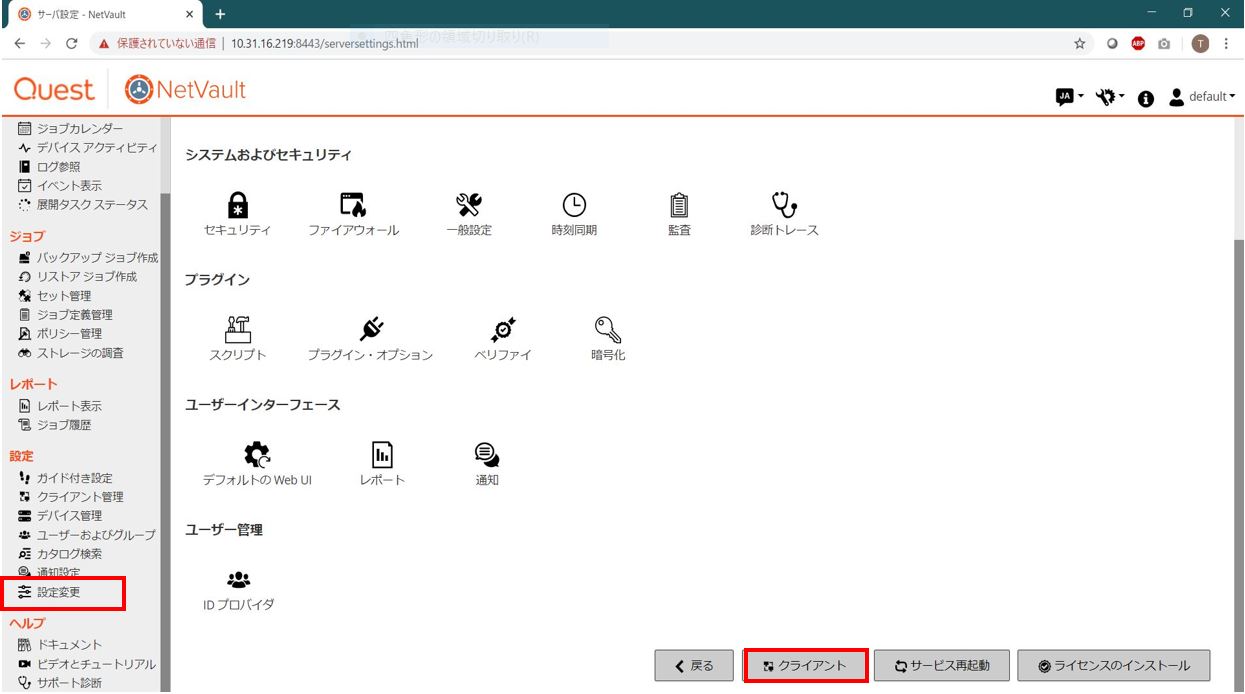The width and height of the screenshot is (1245, 694).
Task: Click the browser back arrow
Action: click(20, 43)
